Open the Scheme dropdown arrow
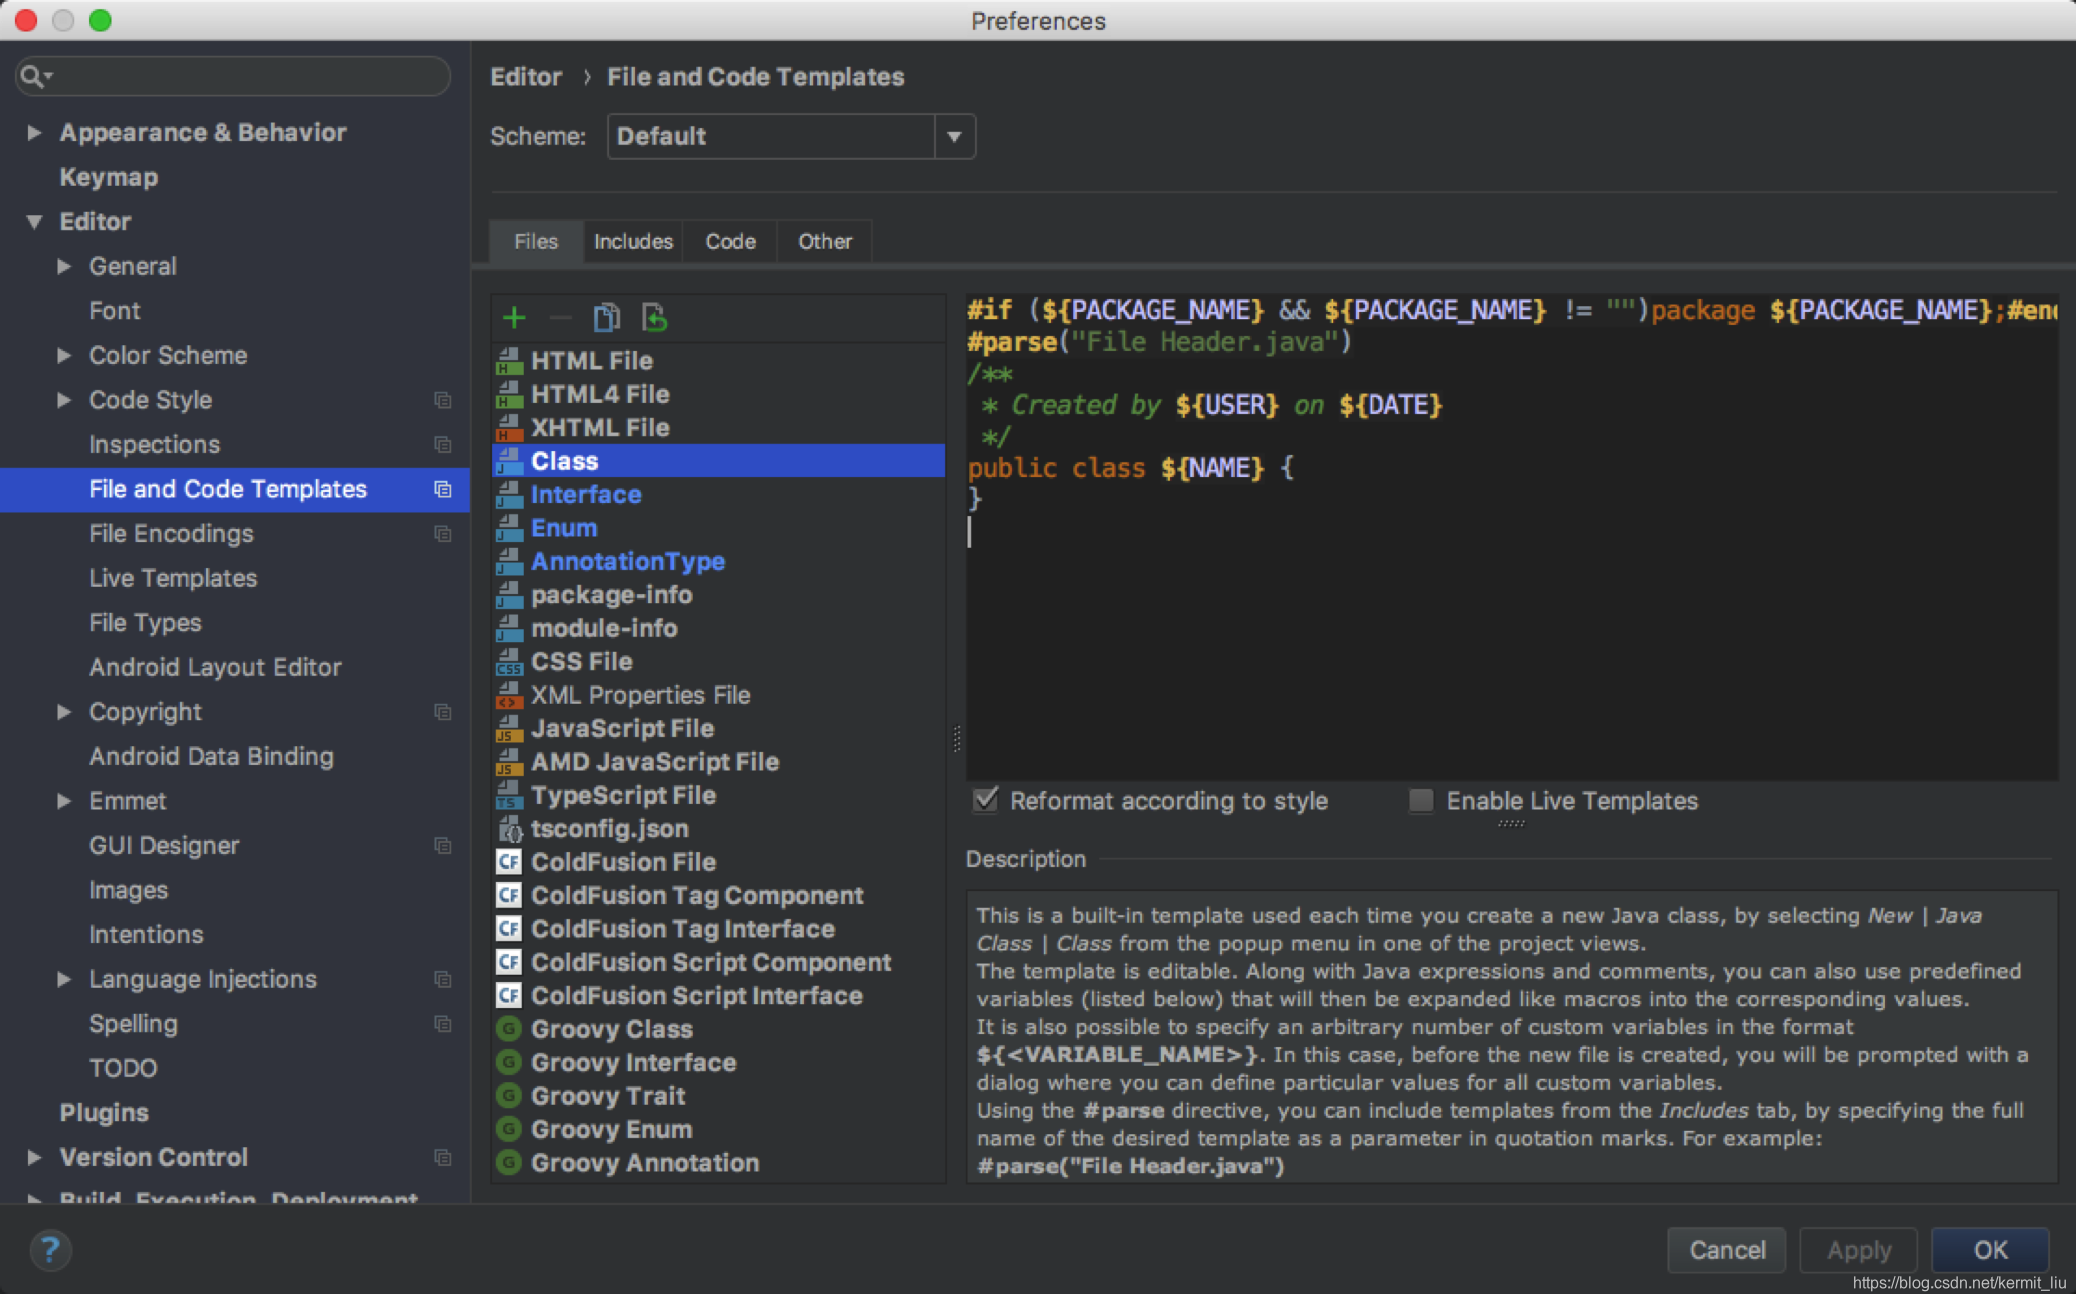This screenshot has width=2076, height=1302. (955, 136)
